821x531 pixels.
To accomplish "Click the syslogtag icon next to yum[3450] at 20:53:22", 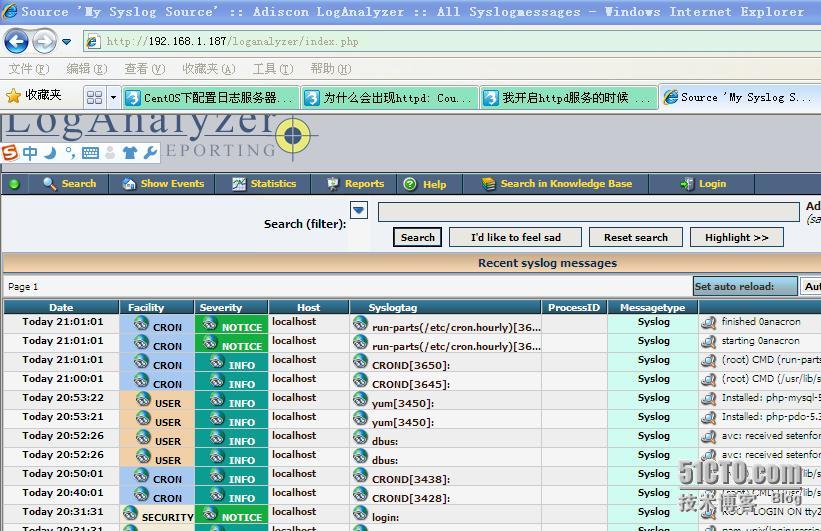I will (x=360, y=399).
